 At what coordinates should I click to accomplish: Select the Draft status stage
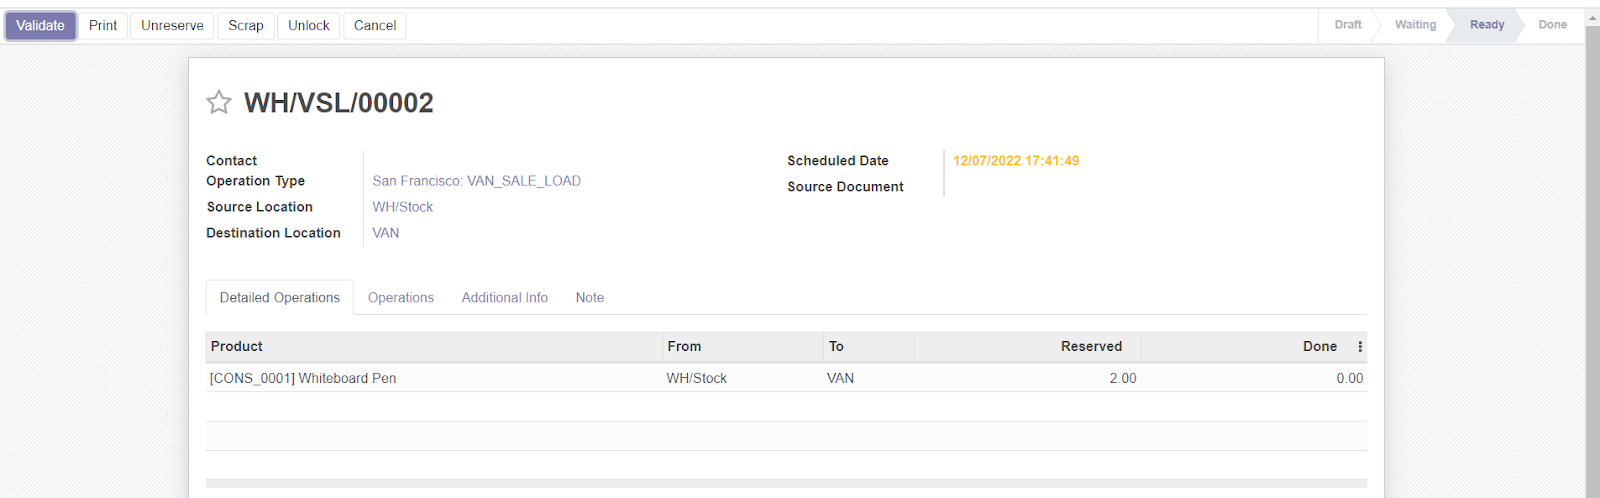pos(1347,25)
